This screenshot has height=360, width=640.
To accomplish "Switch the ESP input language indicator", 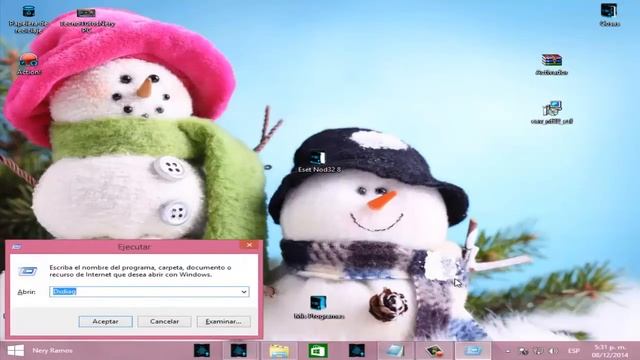I will (x=573, y=351).
